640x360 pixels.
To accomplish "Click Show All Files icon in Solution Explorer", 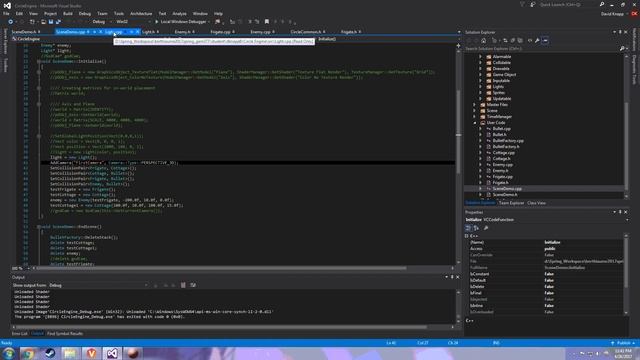I will tap(520, 40).
